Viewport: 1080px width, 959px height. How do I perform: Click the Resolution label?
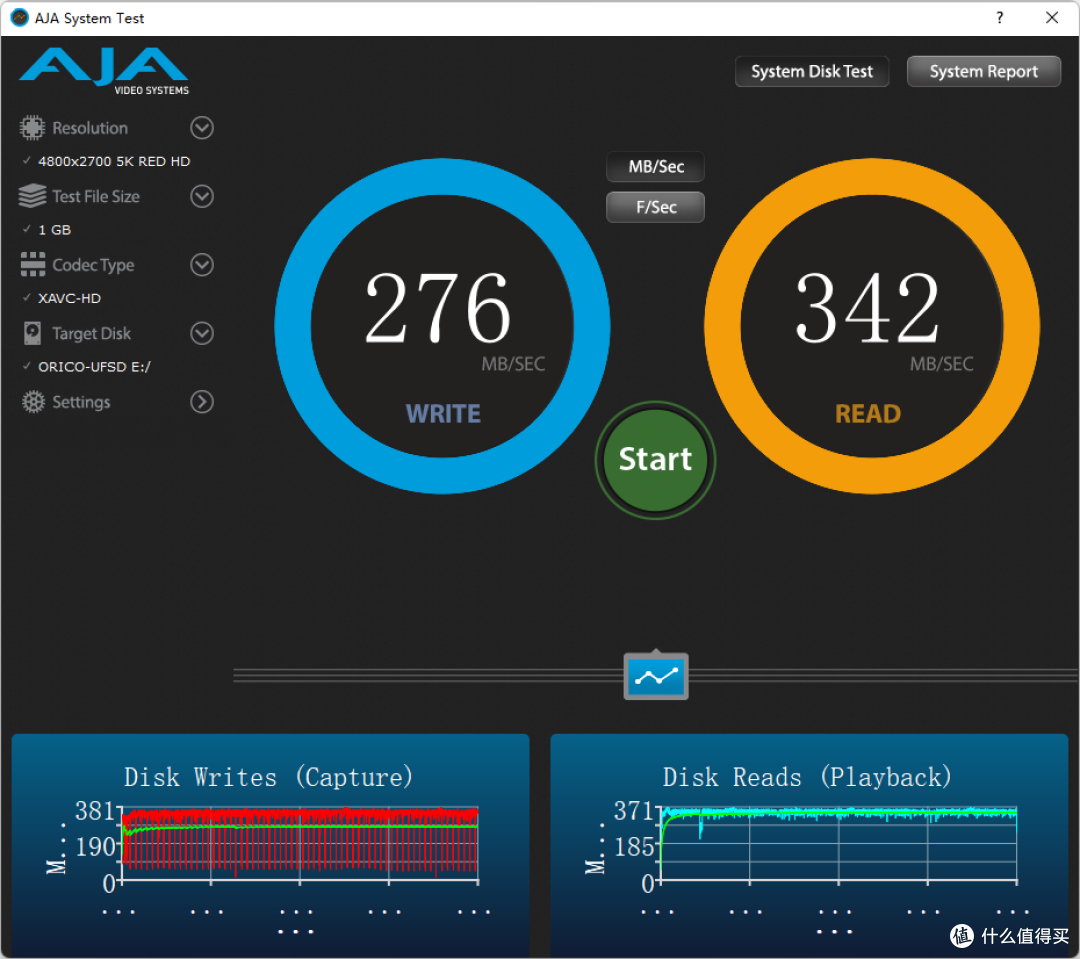90,128
